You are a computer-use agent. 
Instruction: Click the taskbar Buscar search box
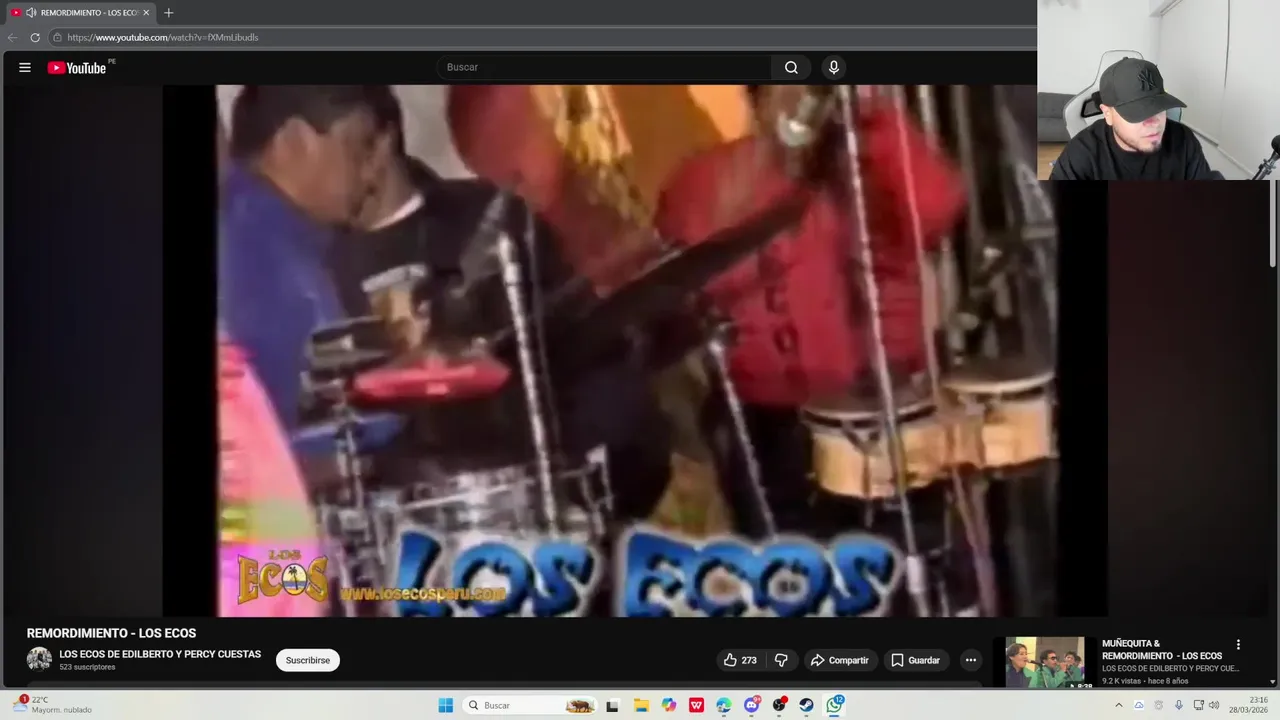(x=530, y=705)
